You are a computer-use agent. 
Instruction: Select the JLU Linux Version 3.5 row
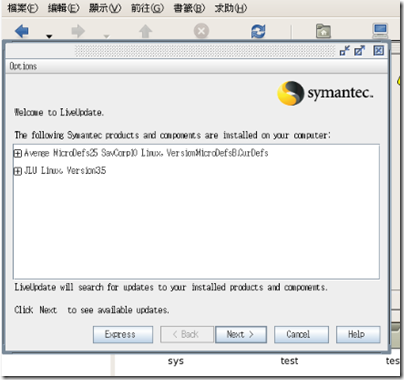pos(65,171)
